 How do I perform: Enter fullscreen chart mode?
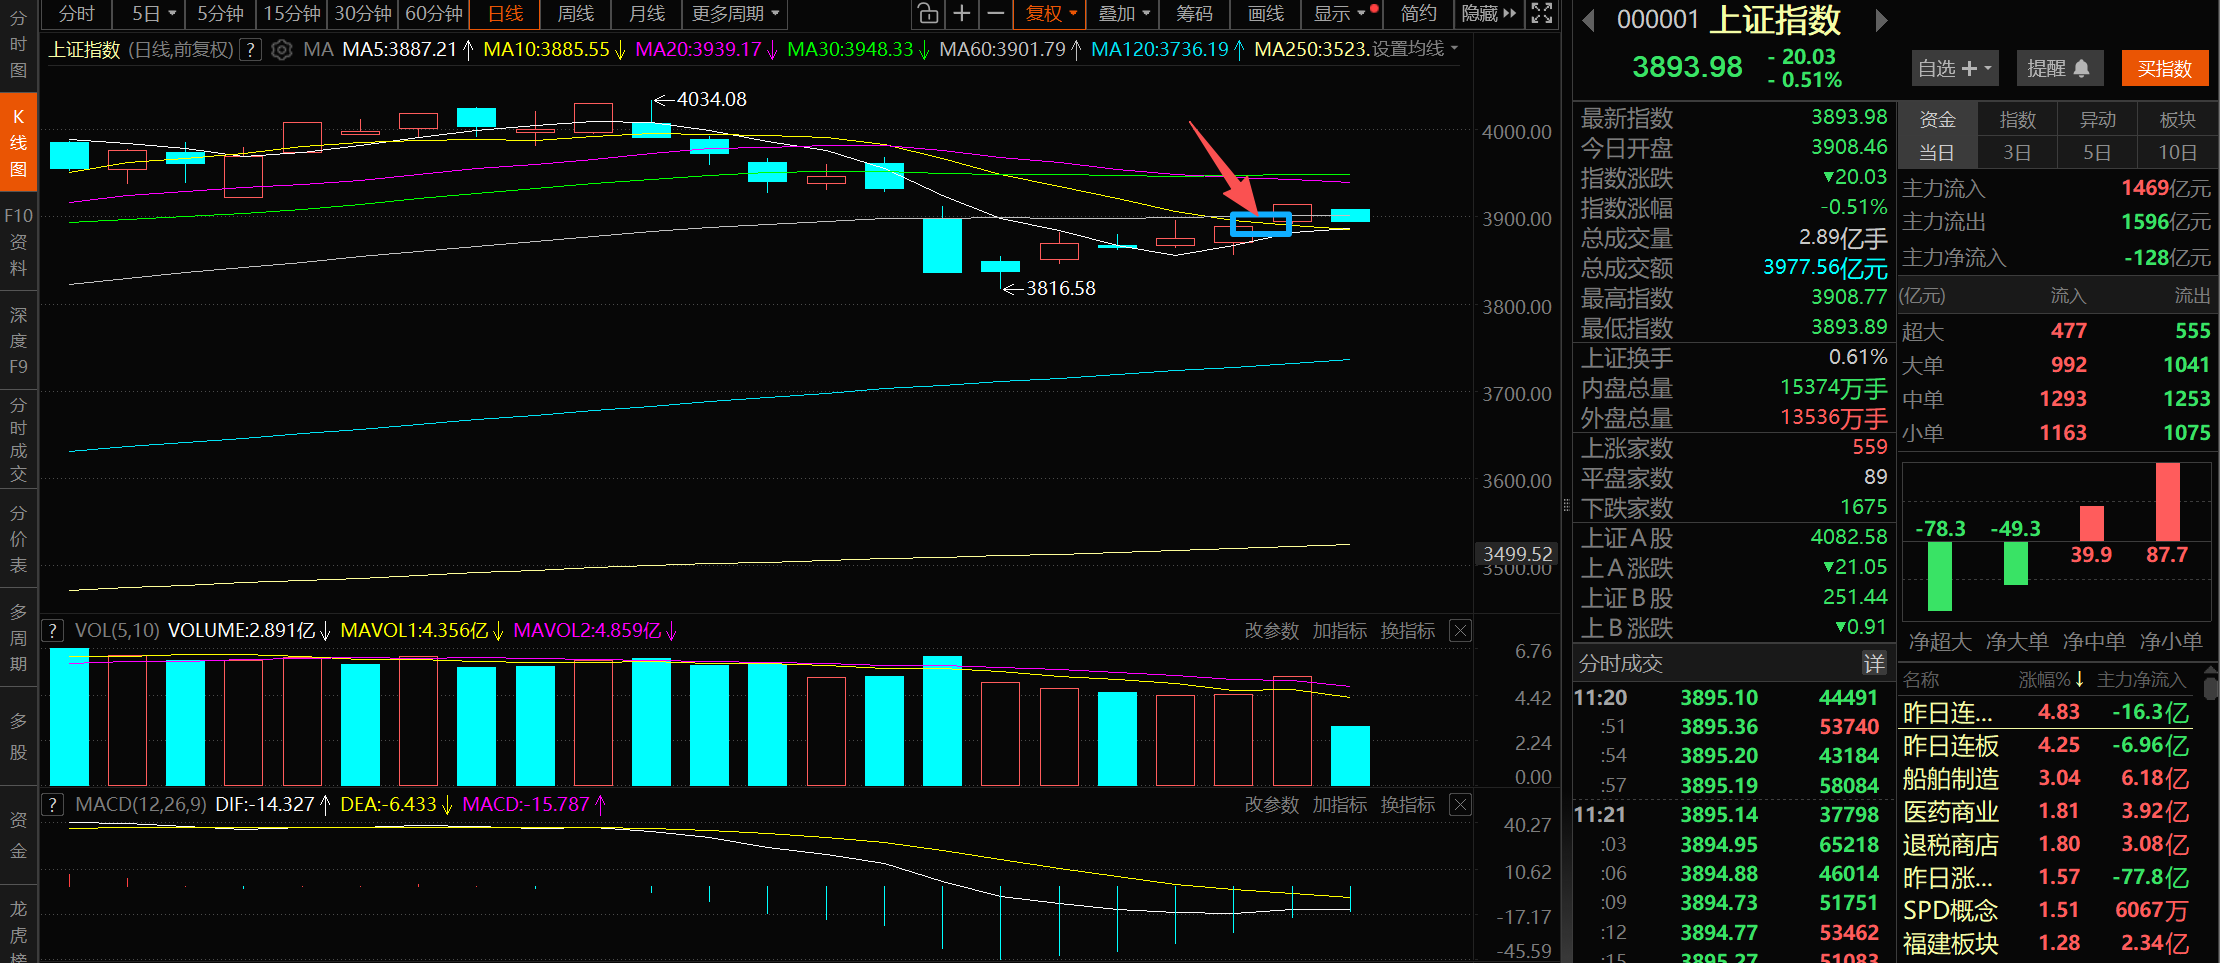[1542, 14]
